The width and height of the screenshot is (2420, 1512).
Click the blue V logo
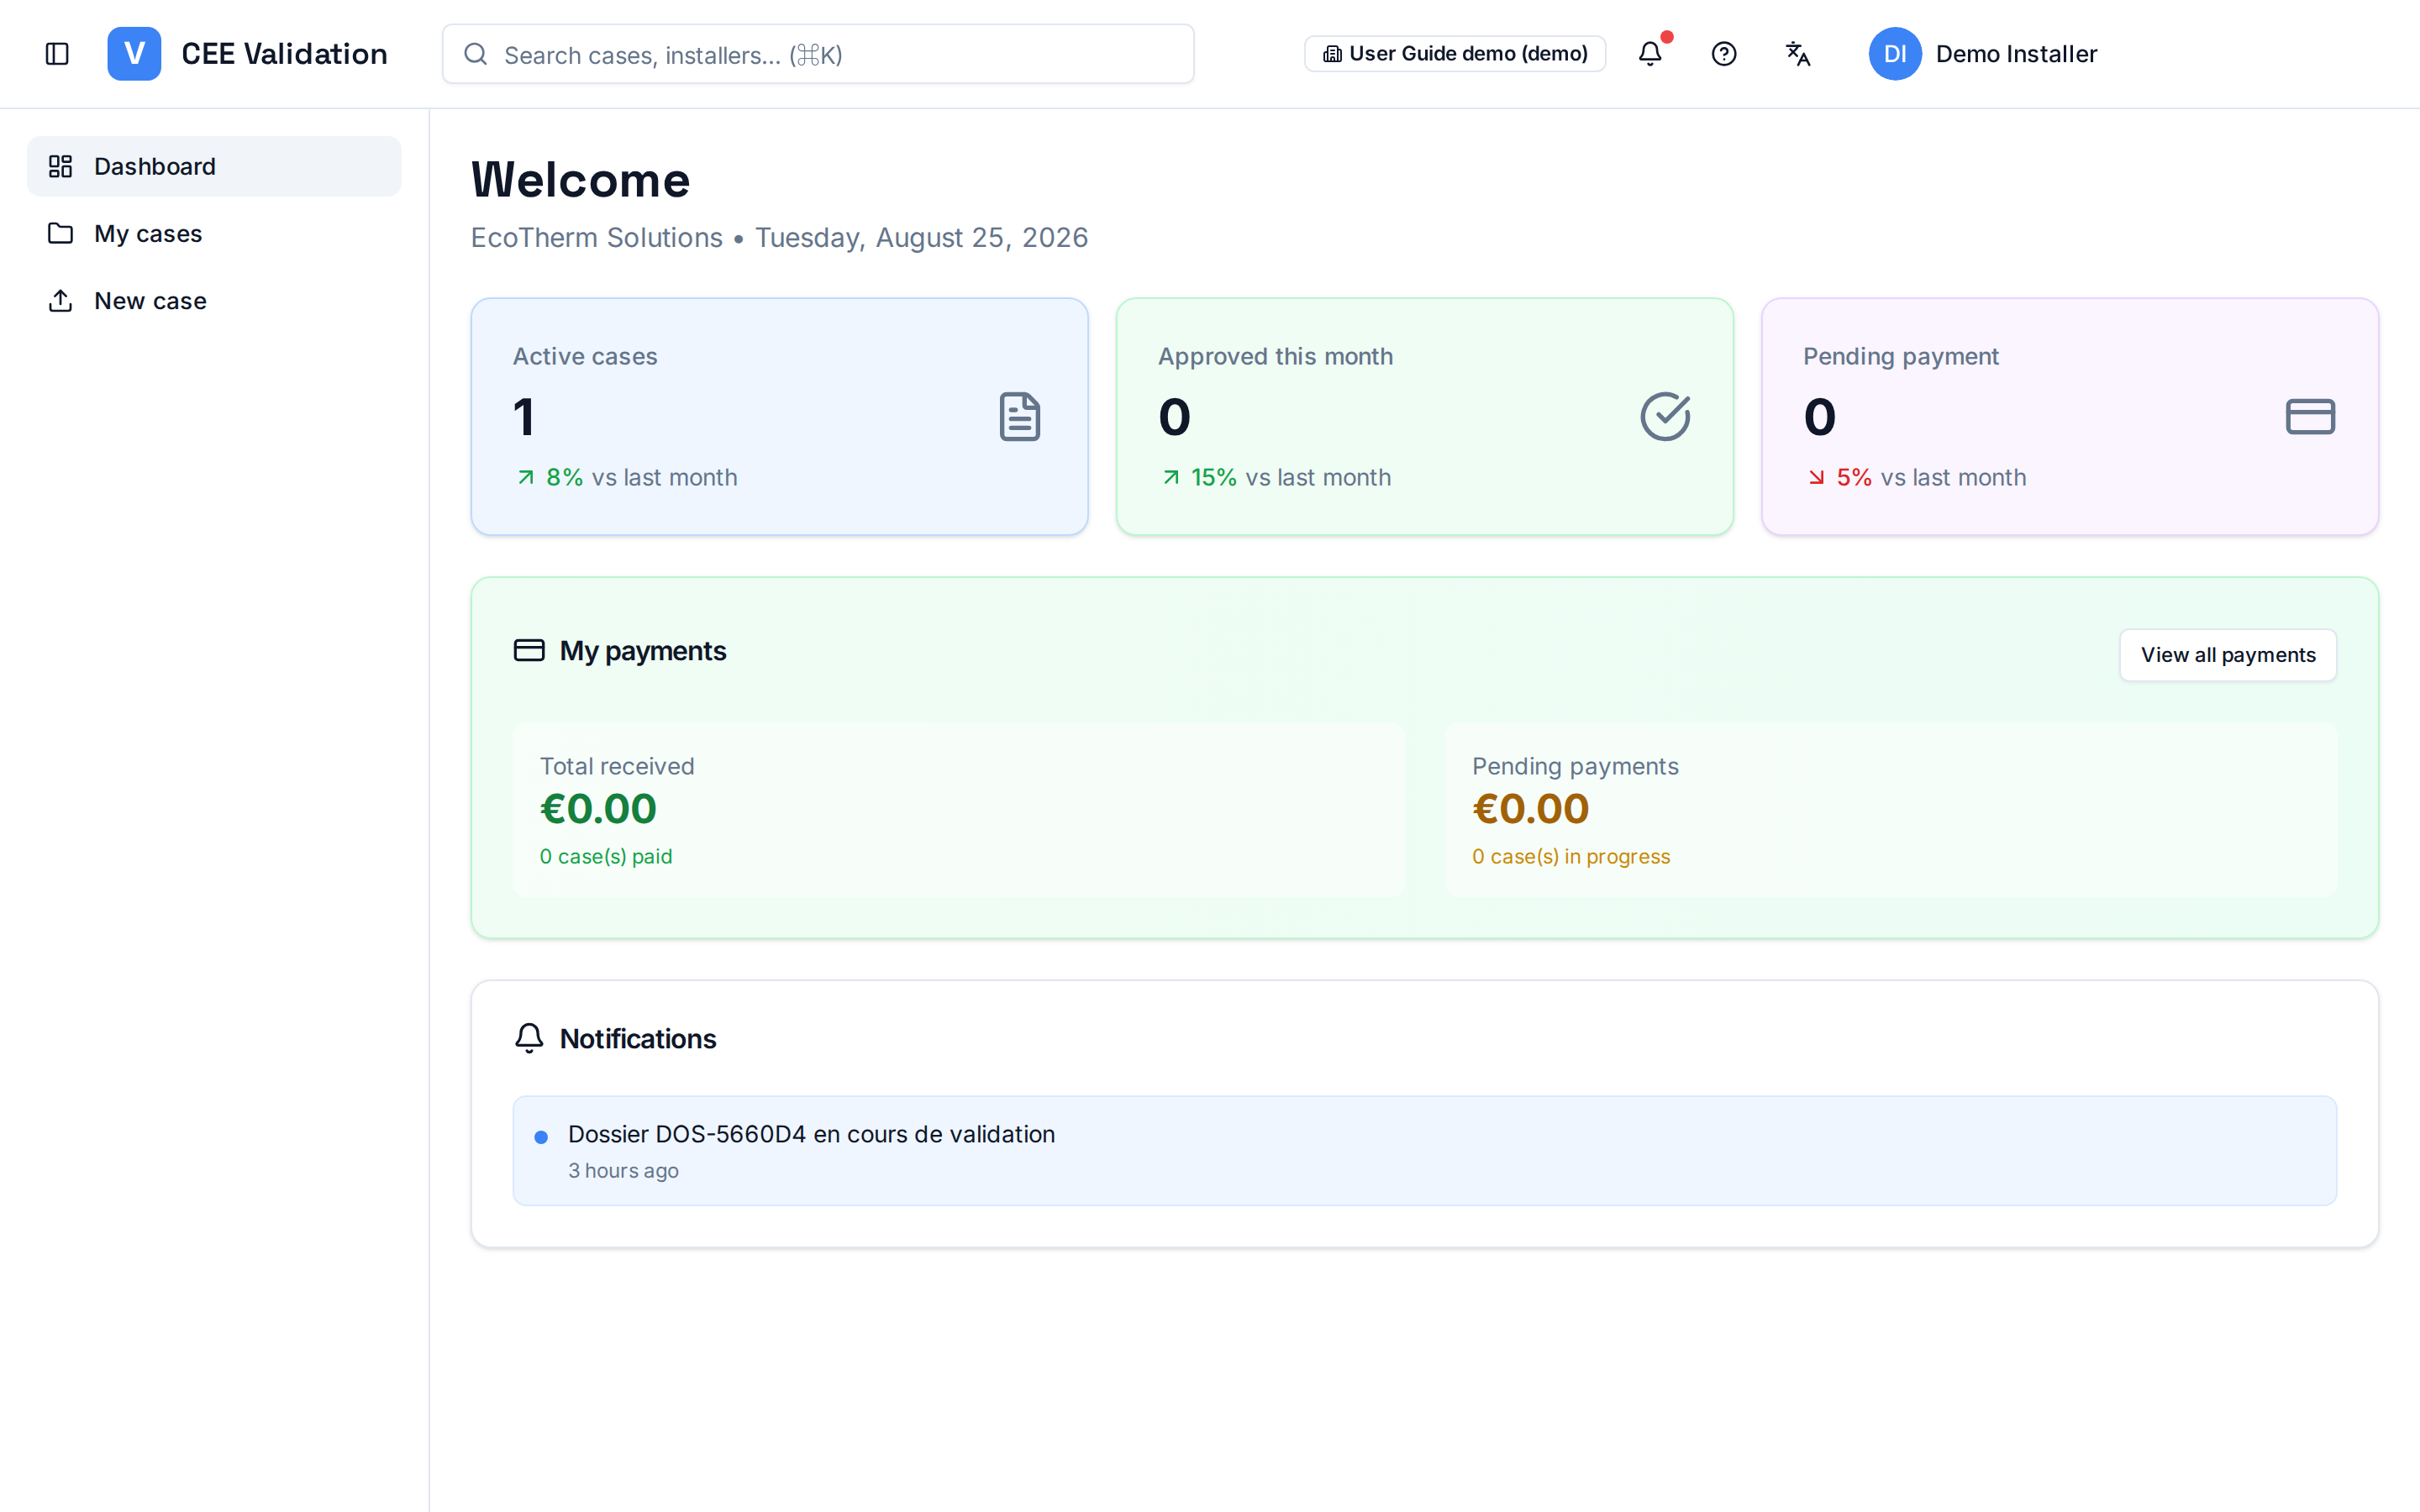[x=134, y=54]
